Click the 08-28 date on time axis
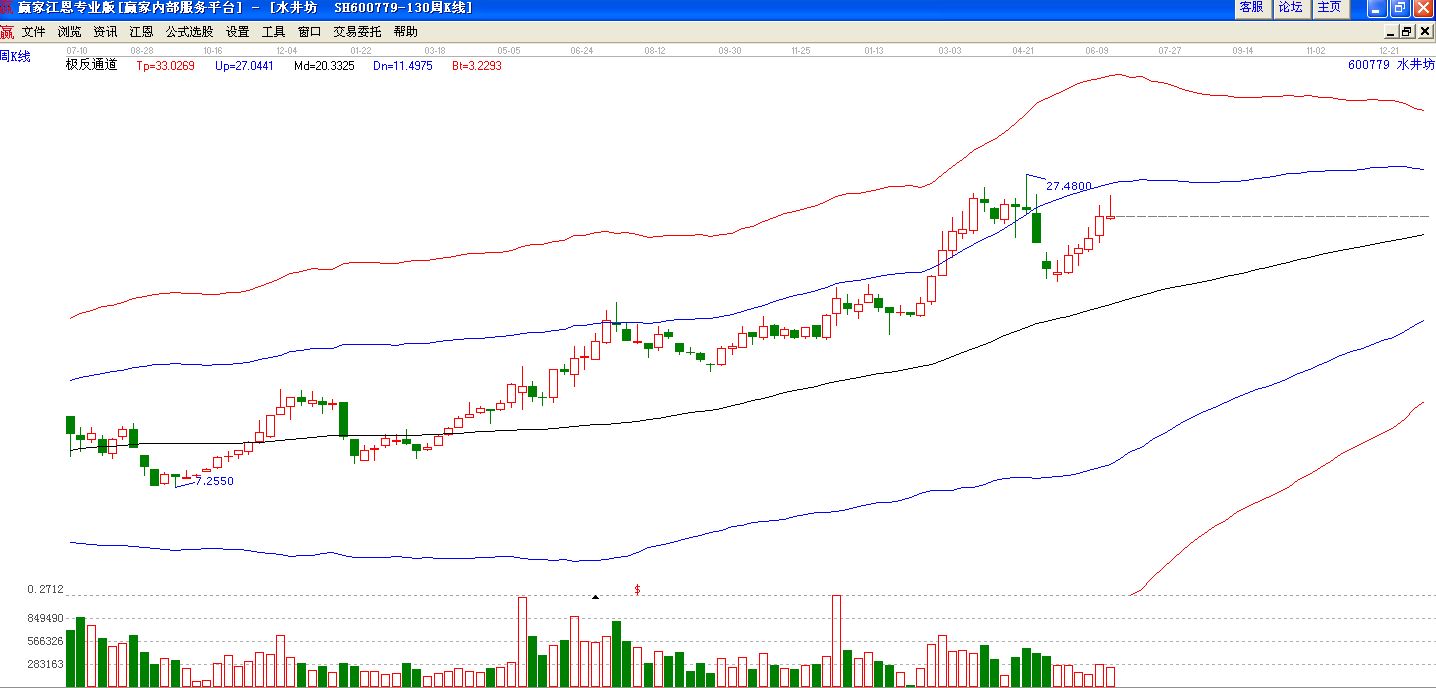The image size is (1436, 688). pos(142,50)
